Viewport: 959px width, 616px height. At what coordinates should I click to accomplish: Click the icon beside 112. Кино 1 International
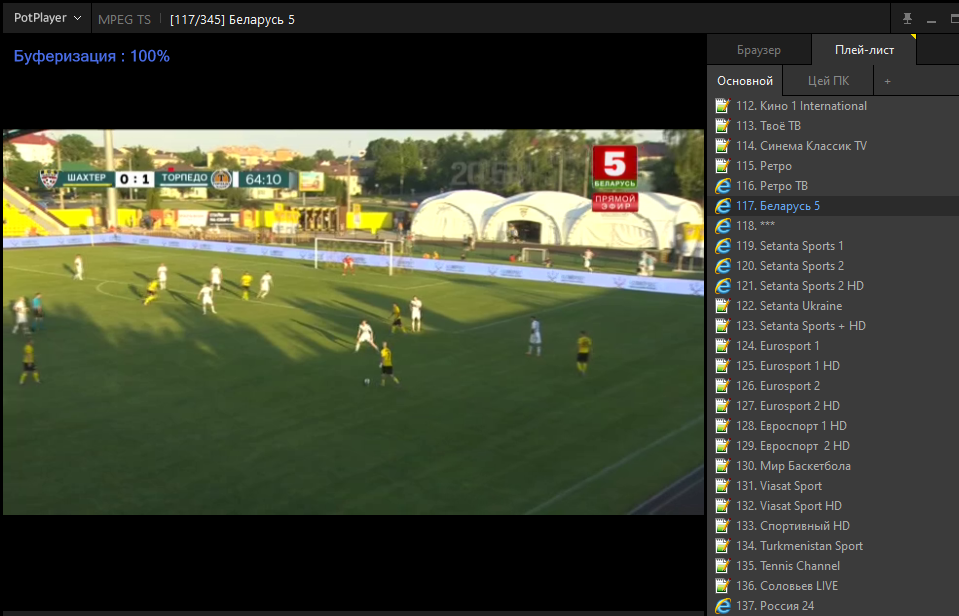pyautogui.click(x=722, y=106)
